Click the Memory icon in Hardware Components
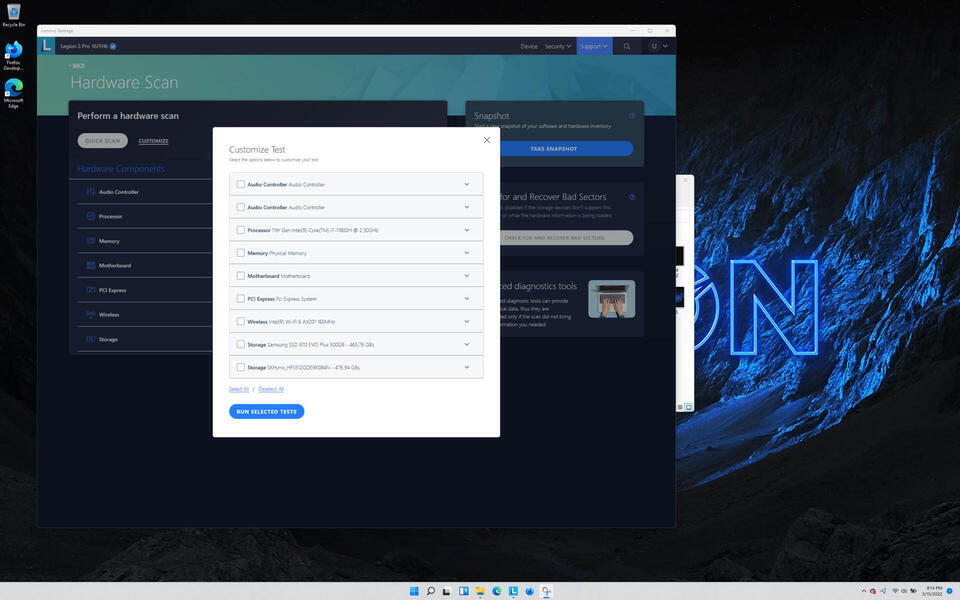The image size is (960, 600). tap(91, 241)
